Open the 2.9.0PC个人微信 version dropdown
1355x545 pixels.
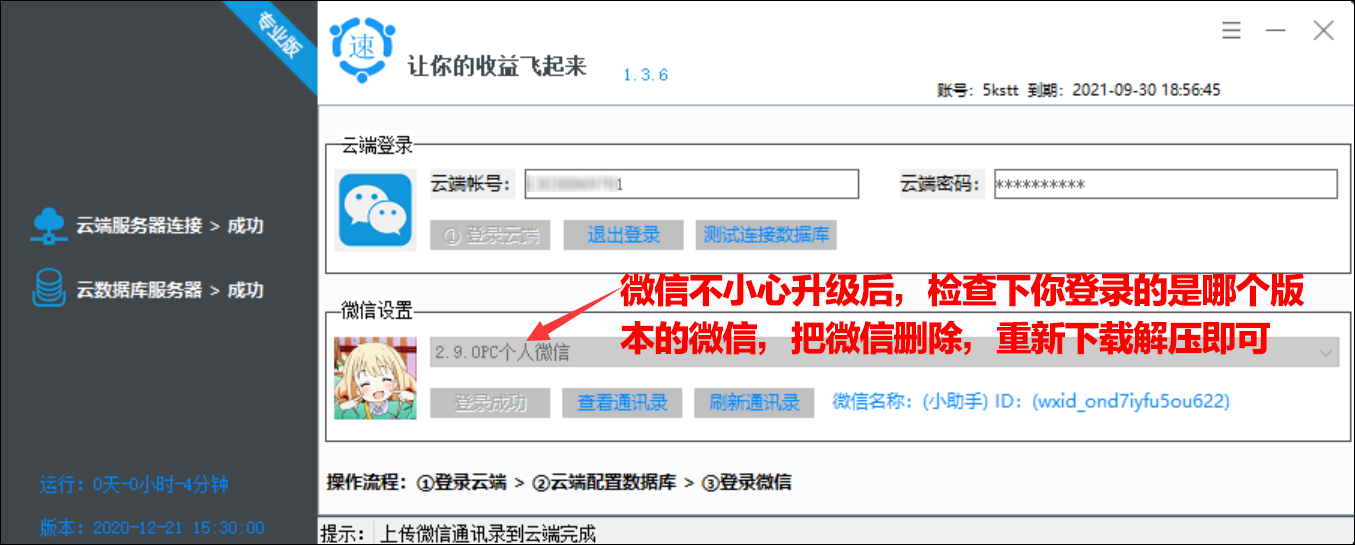[885, 352]
